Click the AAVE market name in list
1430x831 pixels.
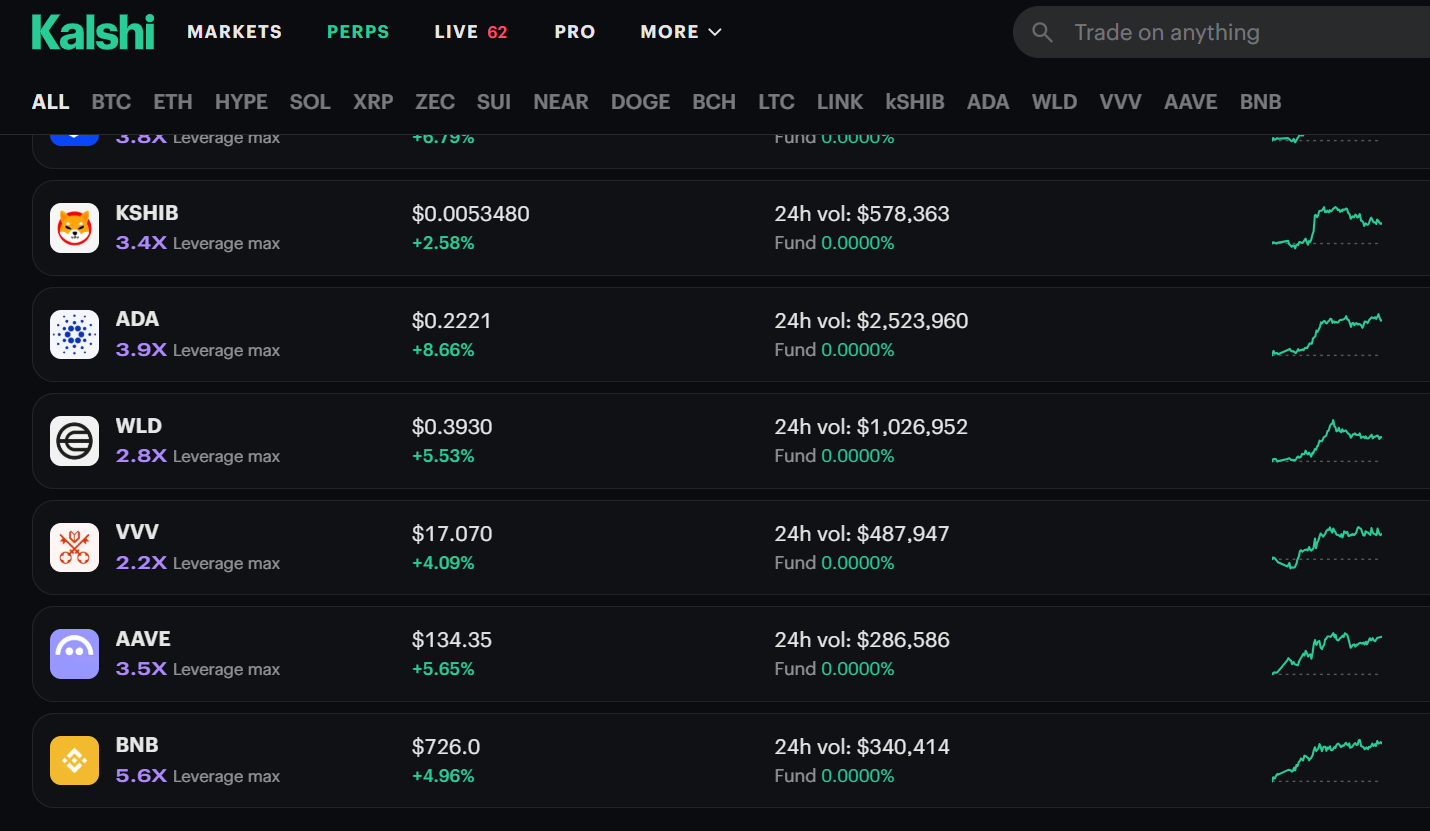[143, 639]
